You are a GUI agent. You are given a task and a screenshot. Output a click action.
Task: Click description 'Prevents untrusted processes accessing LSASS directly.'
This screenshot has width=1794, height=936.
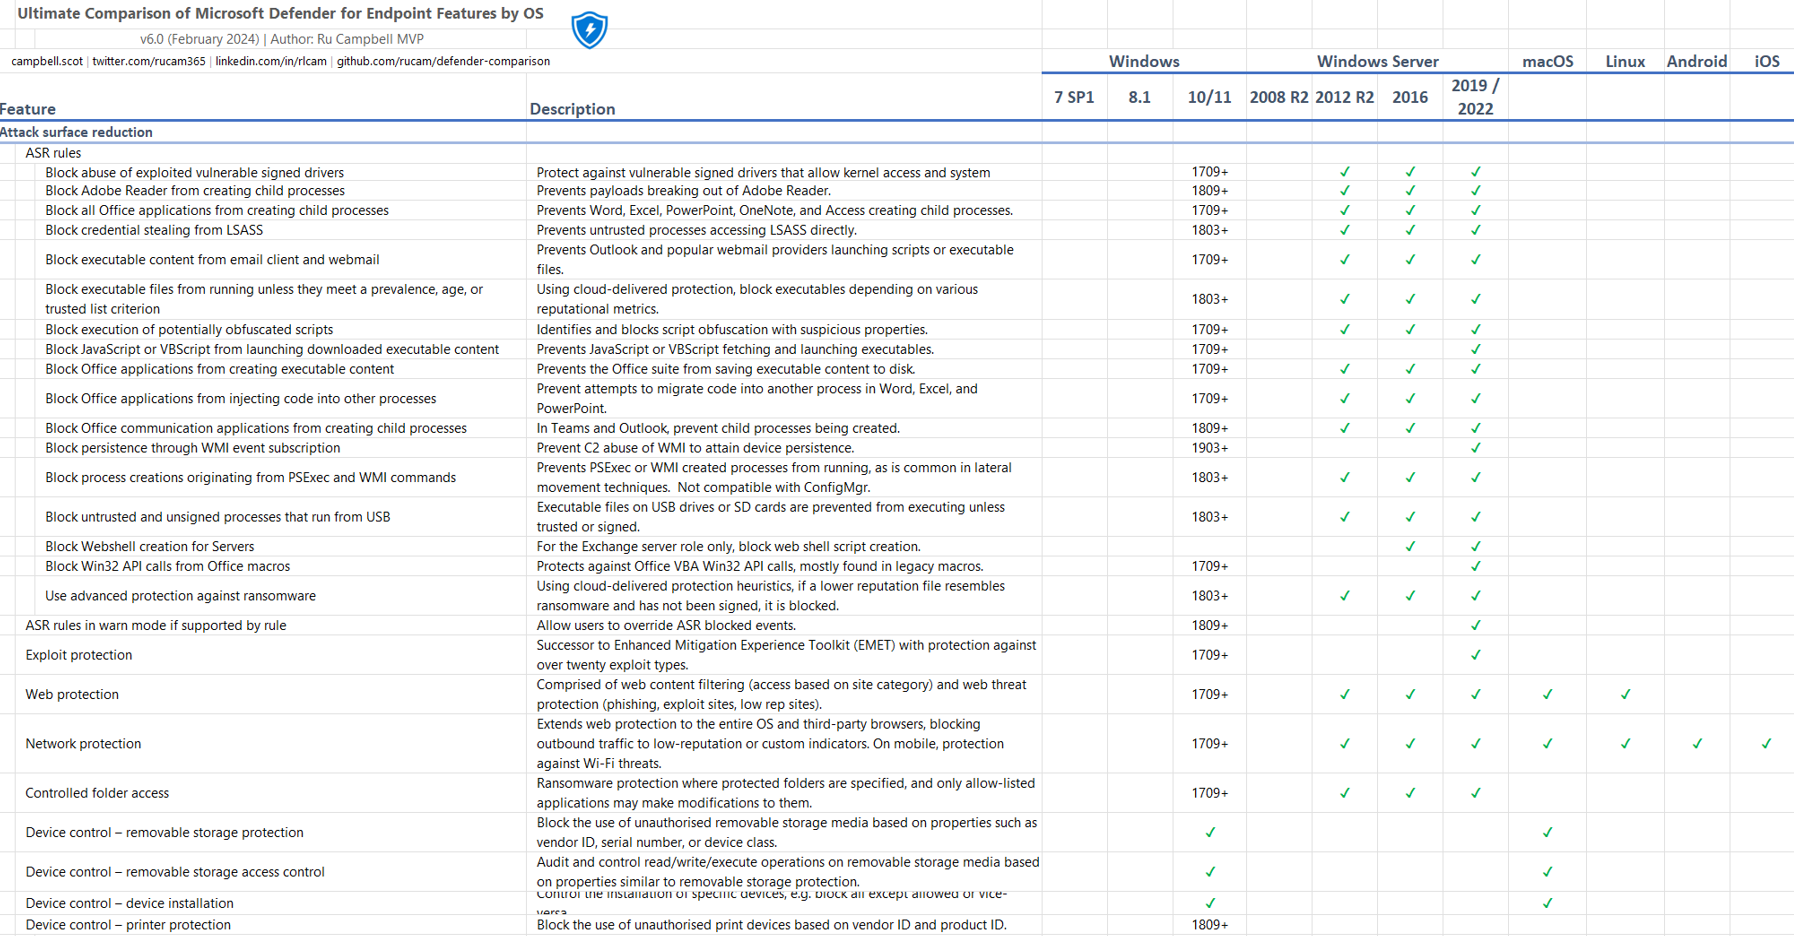click(x=696, y=230)
